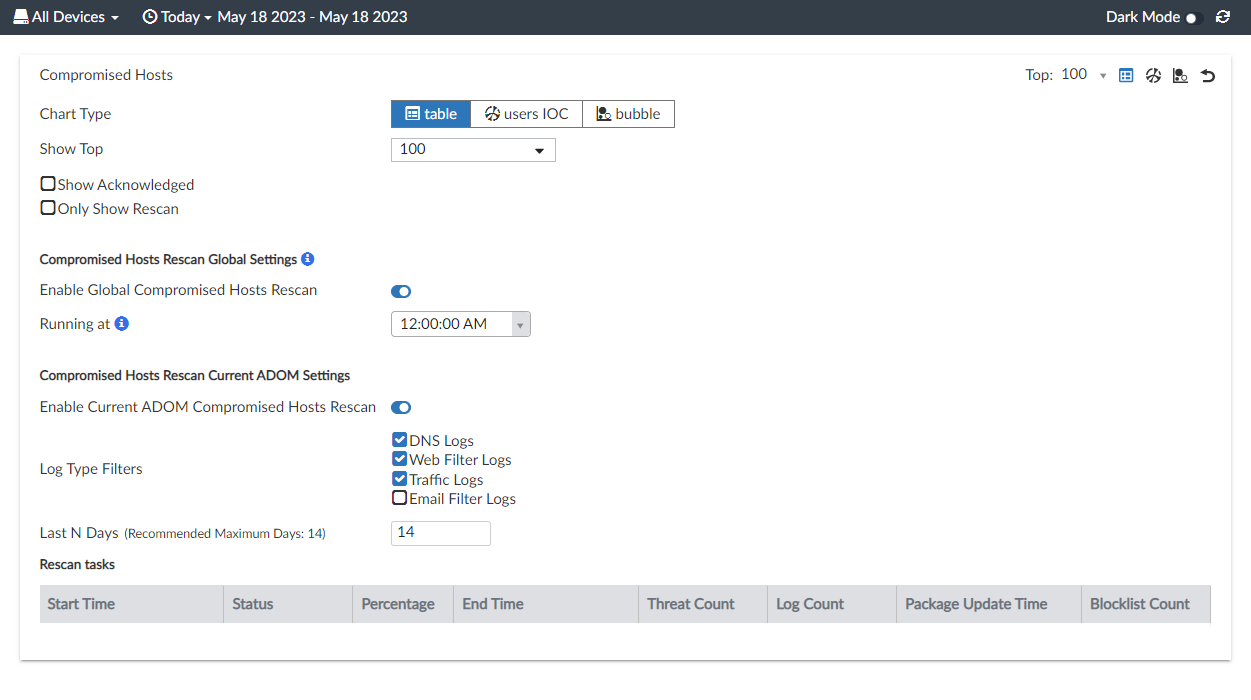Image resolution: width=1251 pixels, height=700 pixels.
Task: Check the Show Acknowledged checkbox
Action: pyautogui.click(x=47, y=183)
